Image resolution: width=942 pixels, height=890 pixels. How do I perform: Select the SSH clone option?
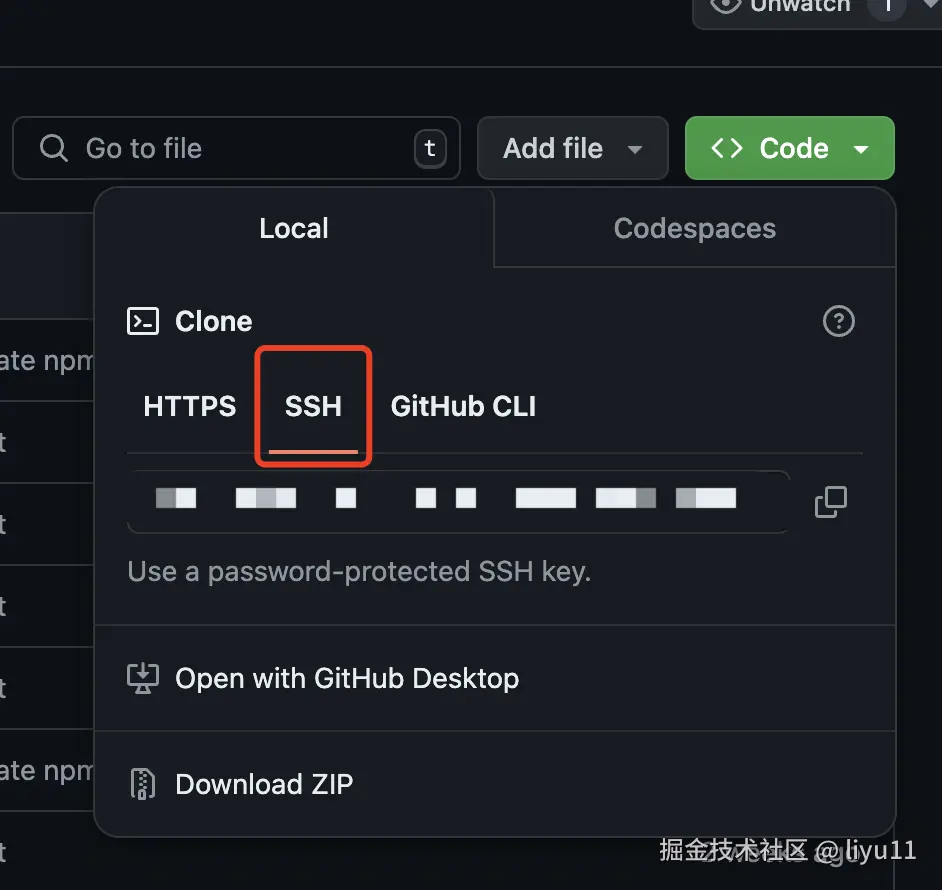313,406
